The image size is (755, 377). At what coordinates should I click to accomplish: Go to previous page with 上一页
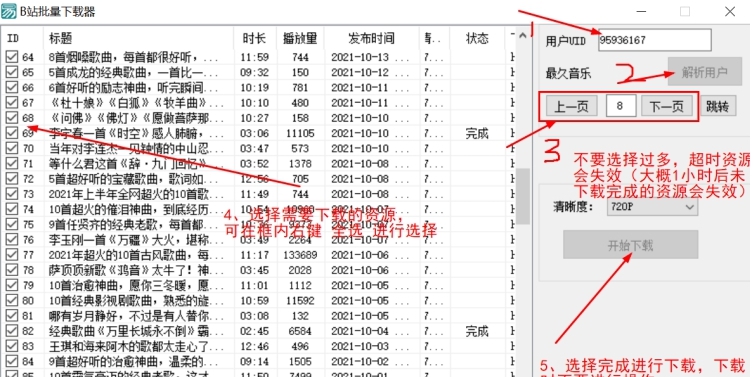572,106
